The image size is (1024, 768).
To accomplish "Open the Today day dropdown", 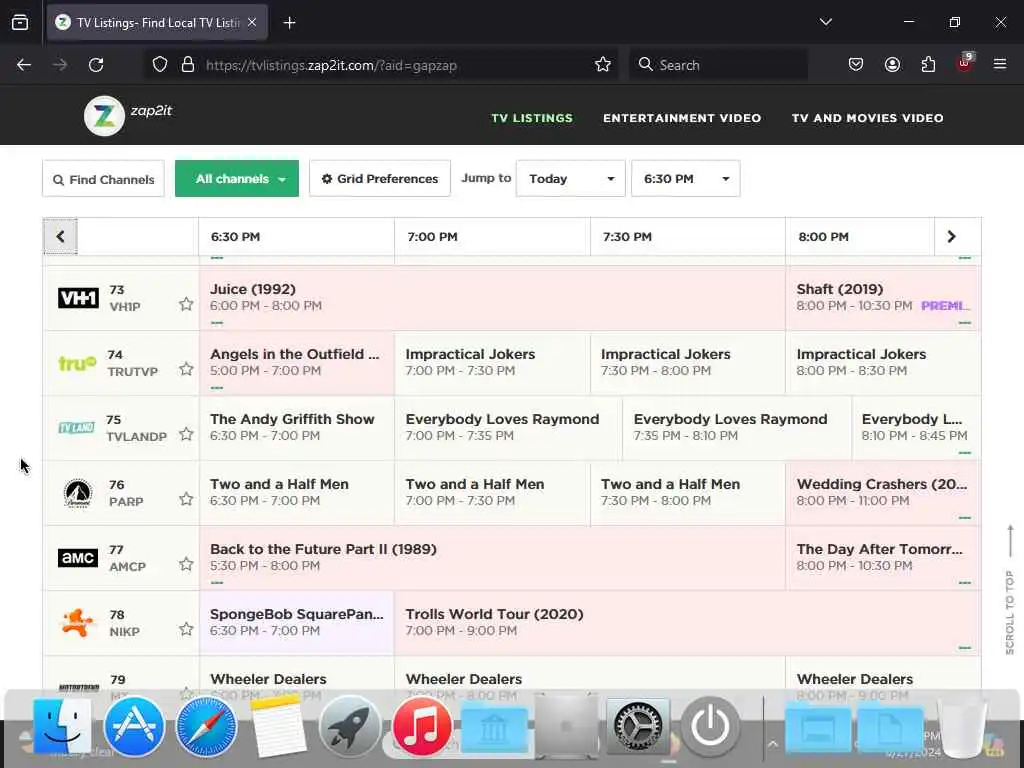I will click(570, 178).
